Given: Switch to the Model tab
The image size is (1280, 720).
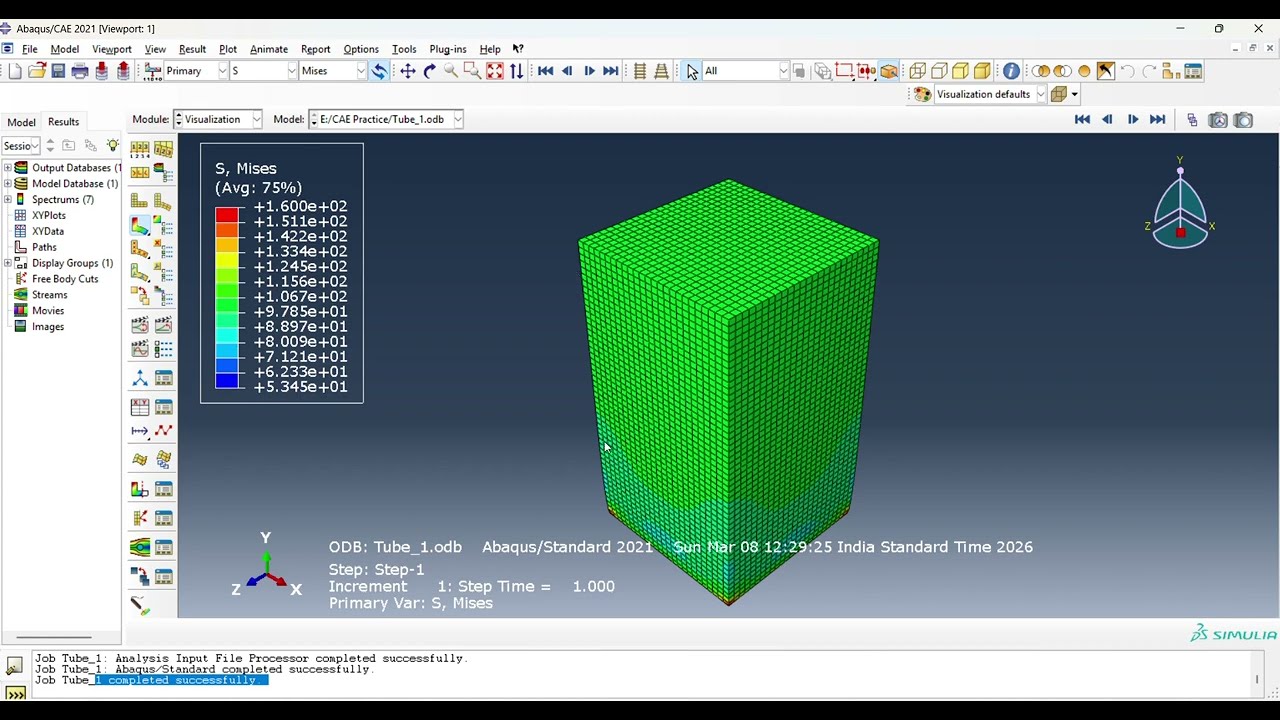Looking at the screenshot, I should pyautogui.click(x=21, y=122).
